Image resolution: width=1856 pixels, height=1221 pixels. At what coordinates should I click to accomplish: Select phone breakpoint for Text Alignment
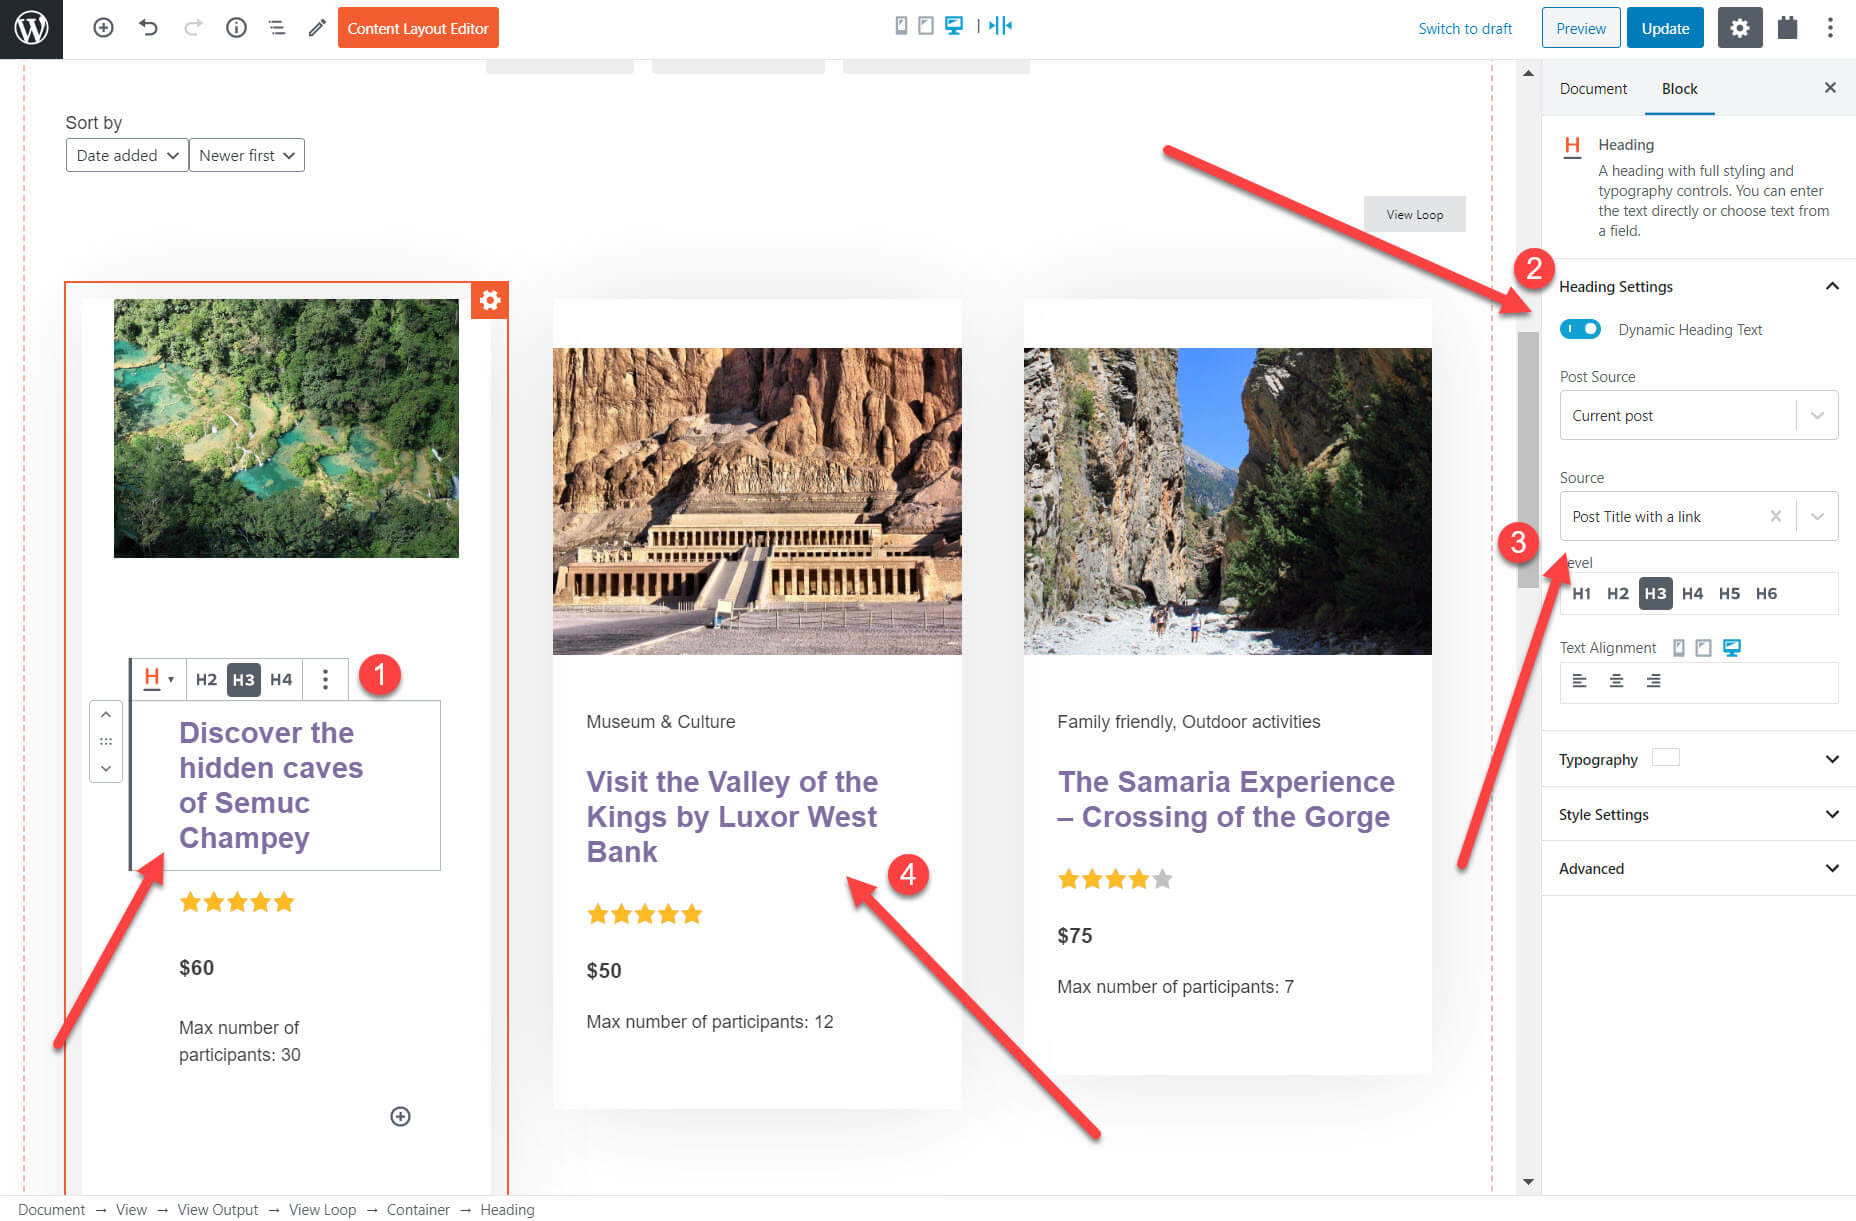(x=1679, y=648)
